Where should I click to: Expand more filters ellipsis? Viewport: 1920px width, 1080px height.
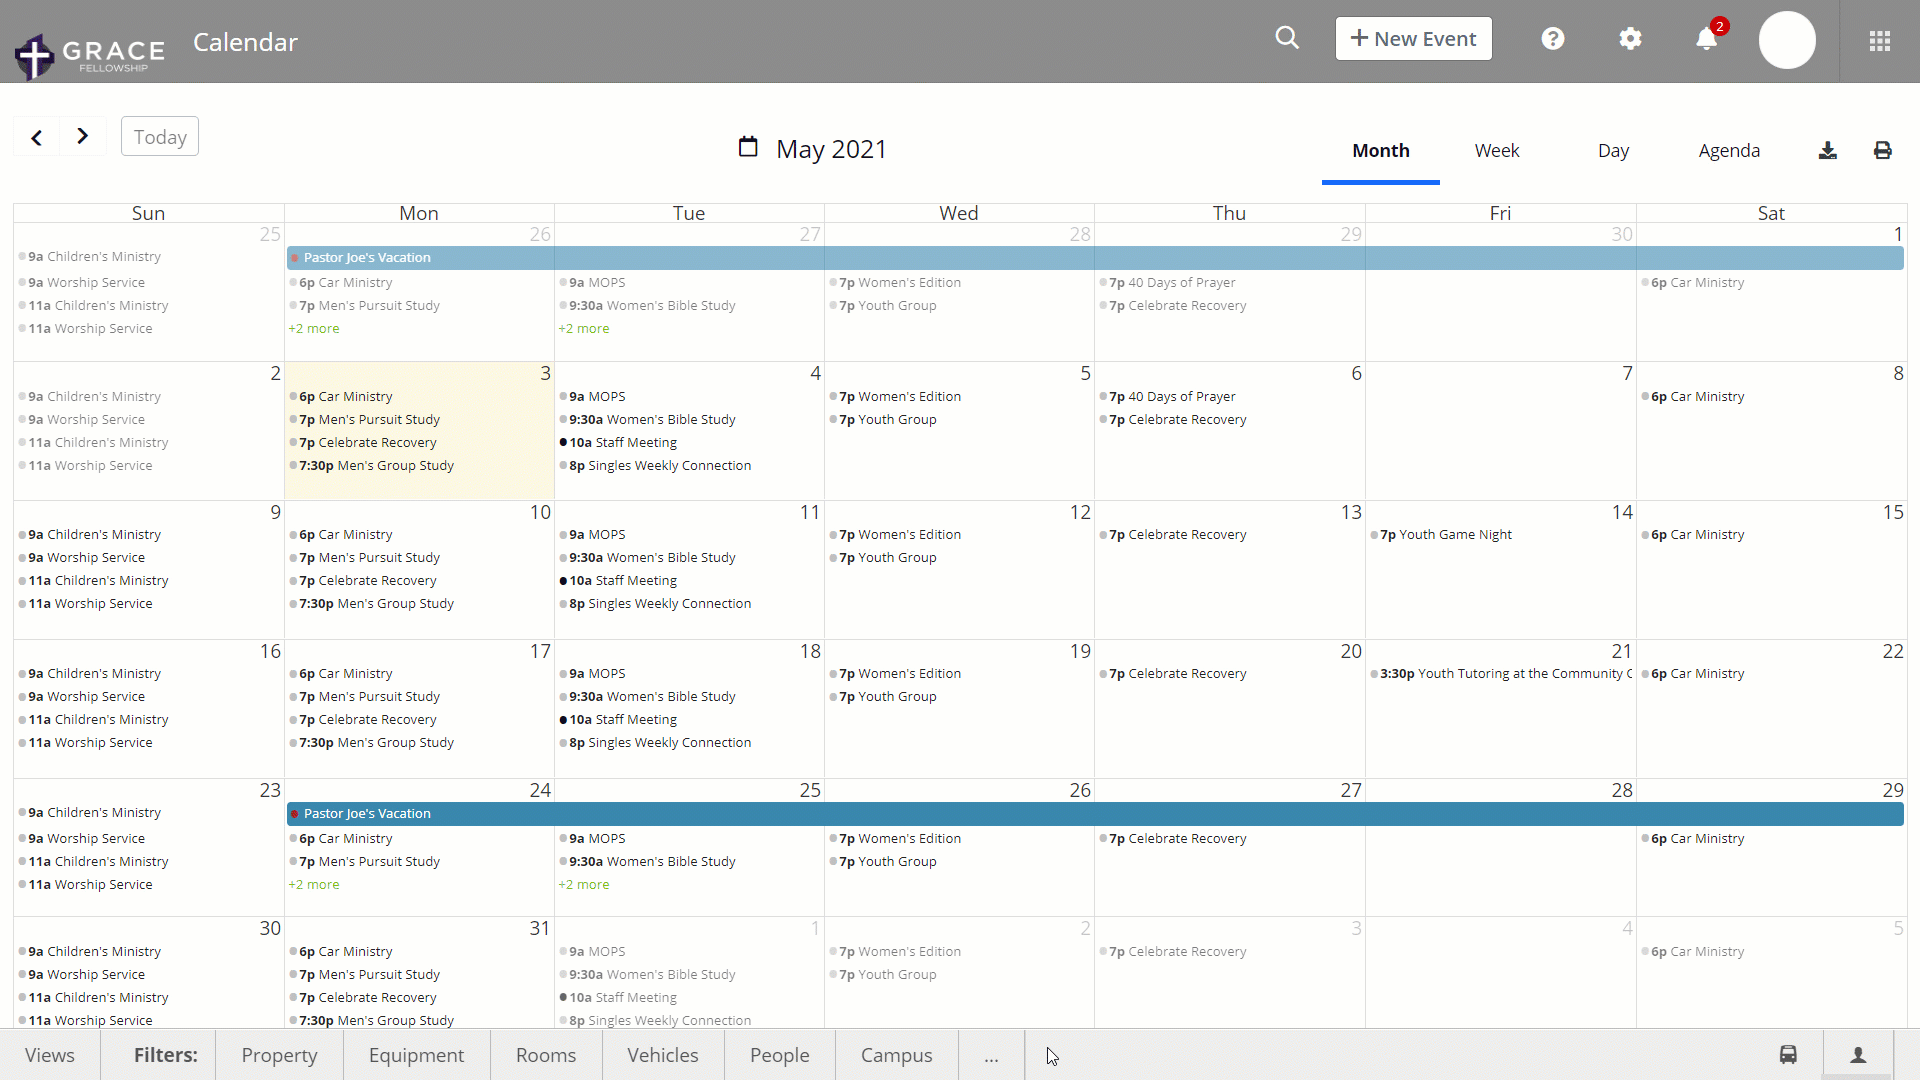click(990, 1055)
